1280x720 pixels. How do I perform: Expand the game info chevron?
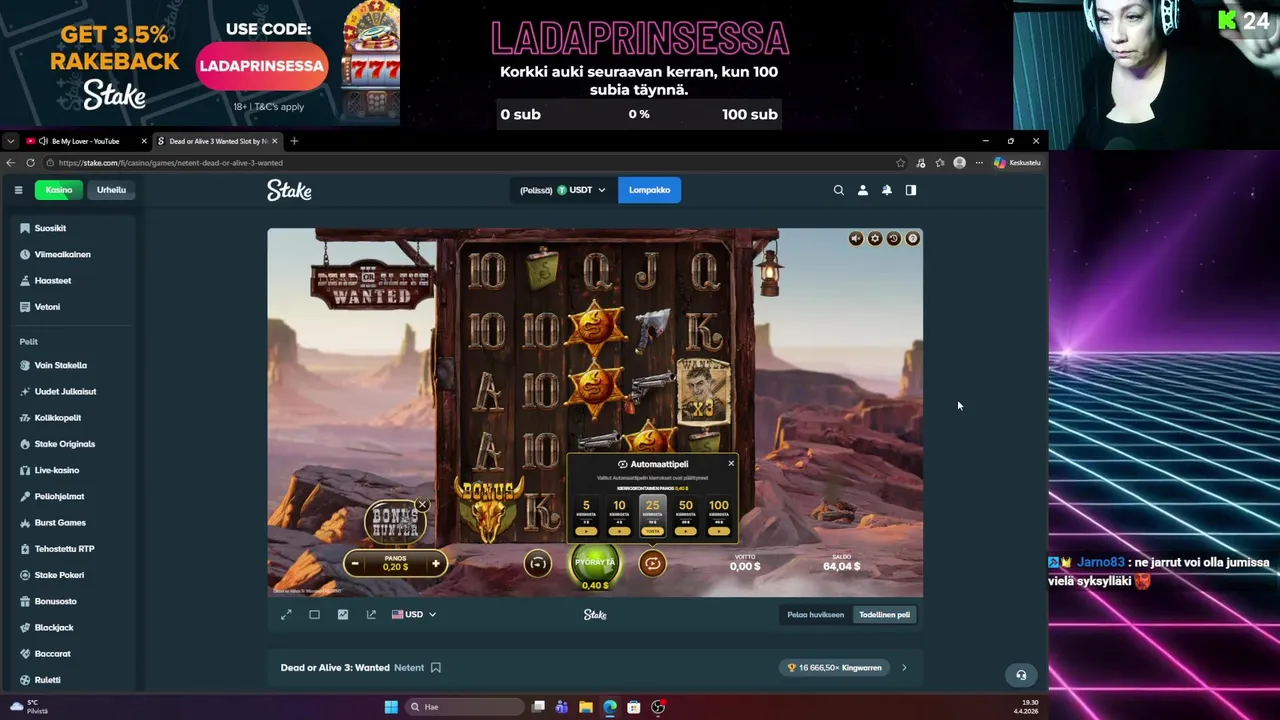click(x=904, y=668)
